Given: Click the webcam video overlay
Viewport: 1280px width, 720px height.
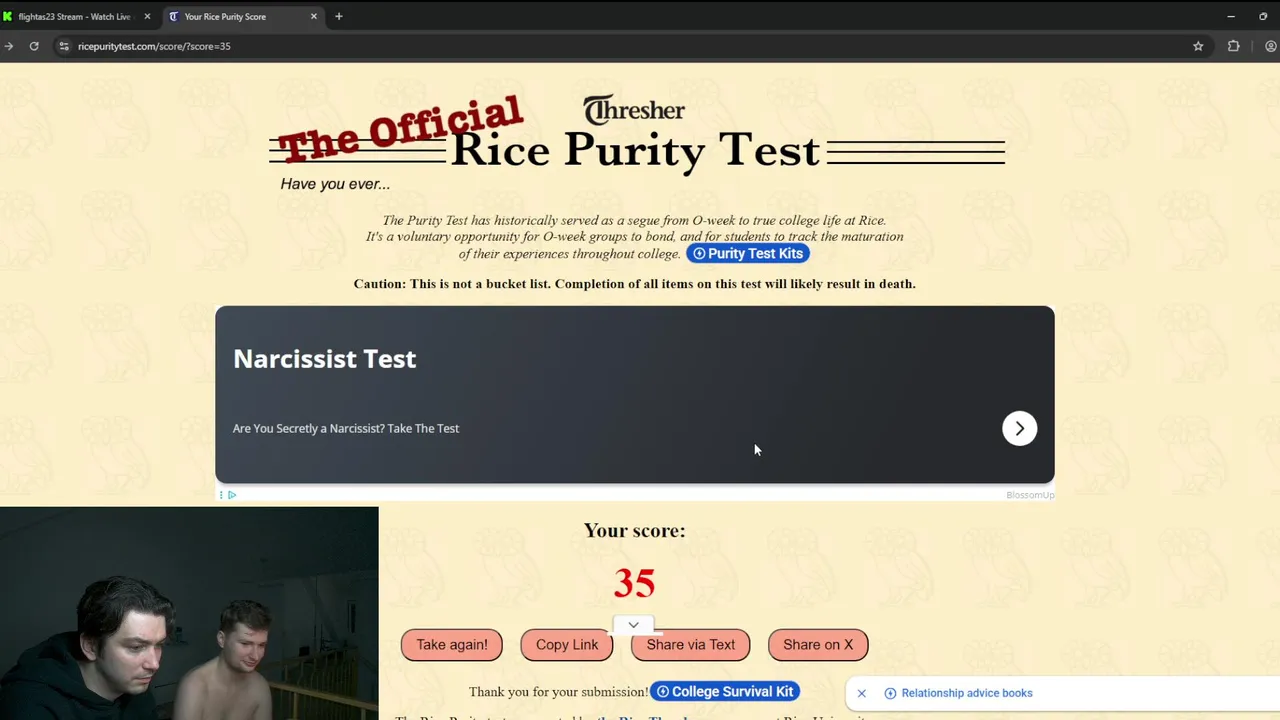Looking at the screenshot, I should coord(189,613).
